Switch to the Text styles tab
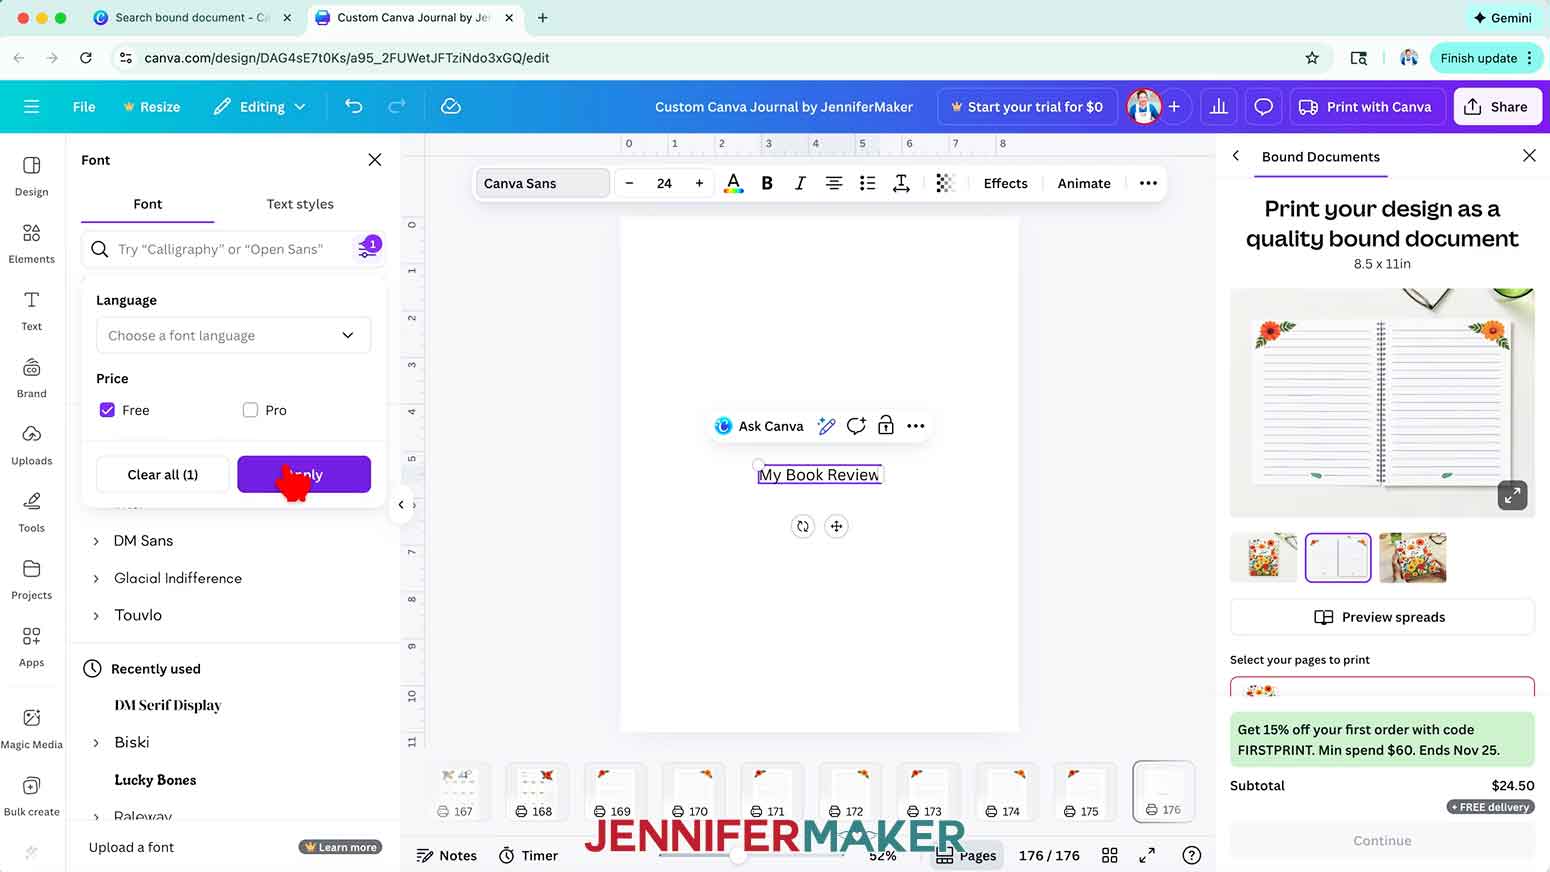This screenshot has width=1550, height=872. (x=300, y=204)
